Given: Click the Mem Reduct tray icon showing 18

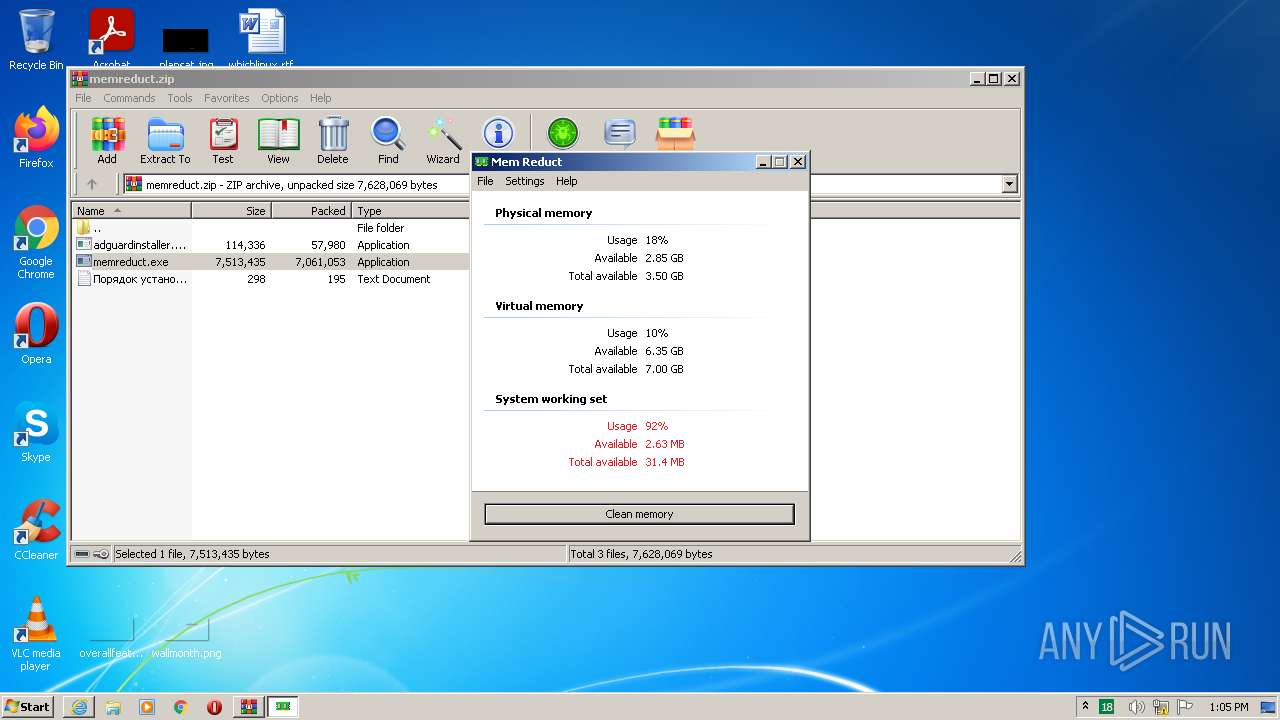Looking at the screenshot, I should (1106, 707).
